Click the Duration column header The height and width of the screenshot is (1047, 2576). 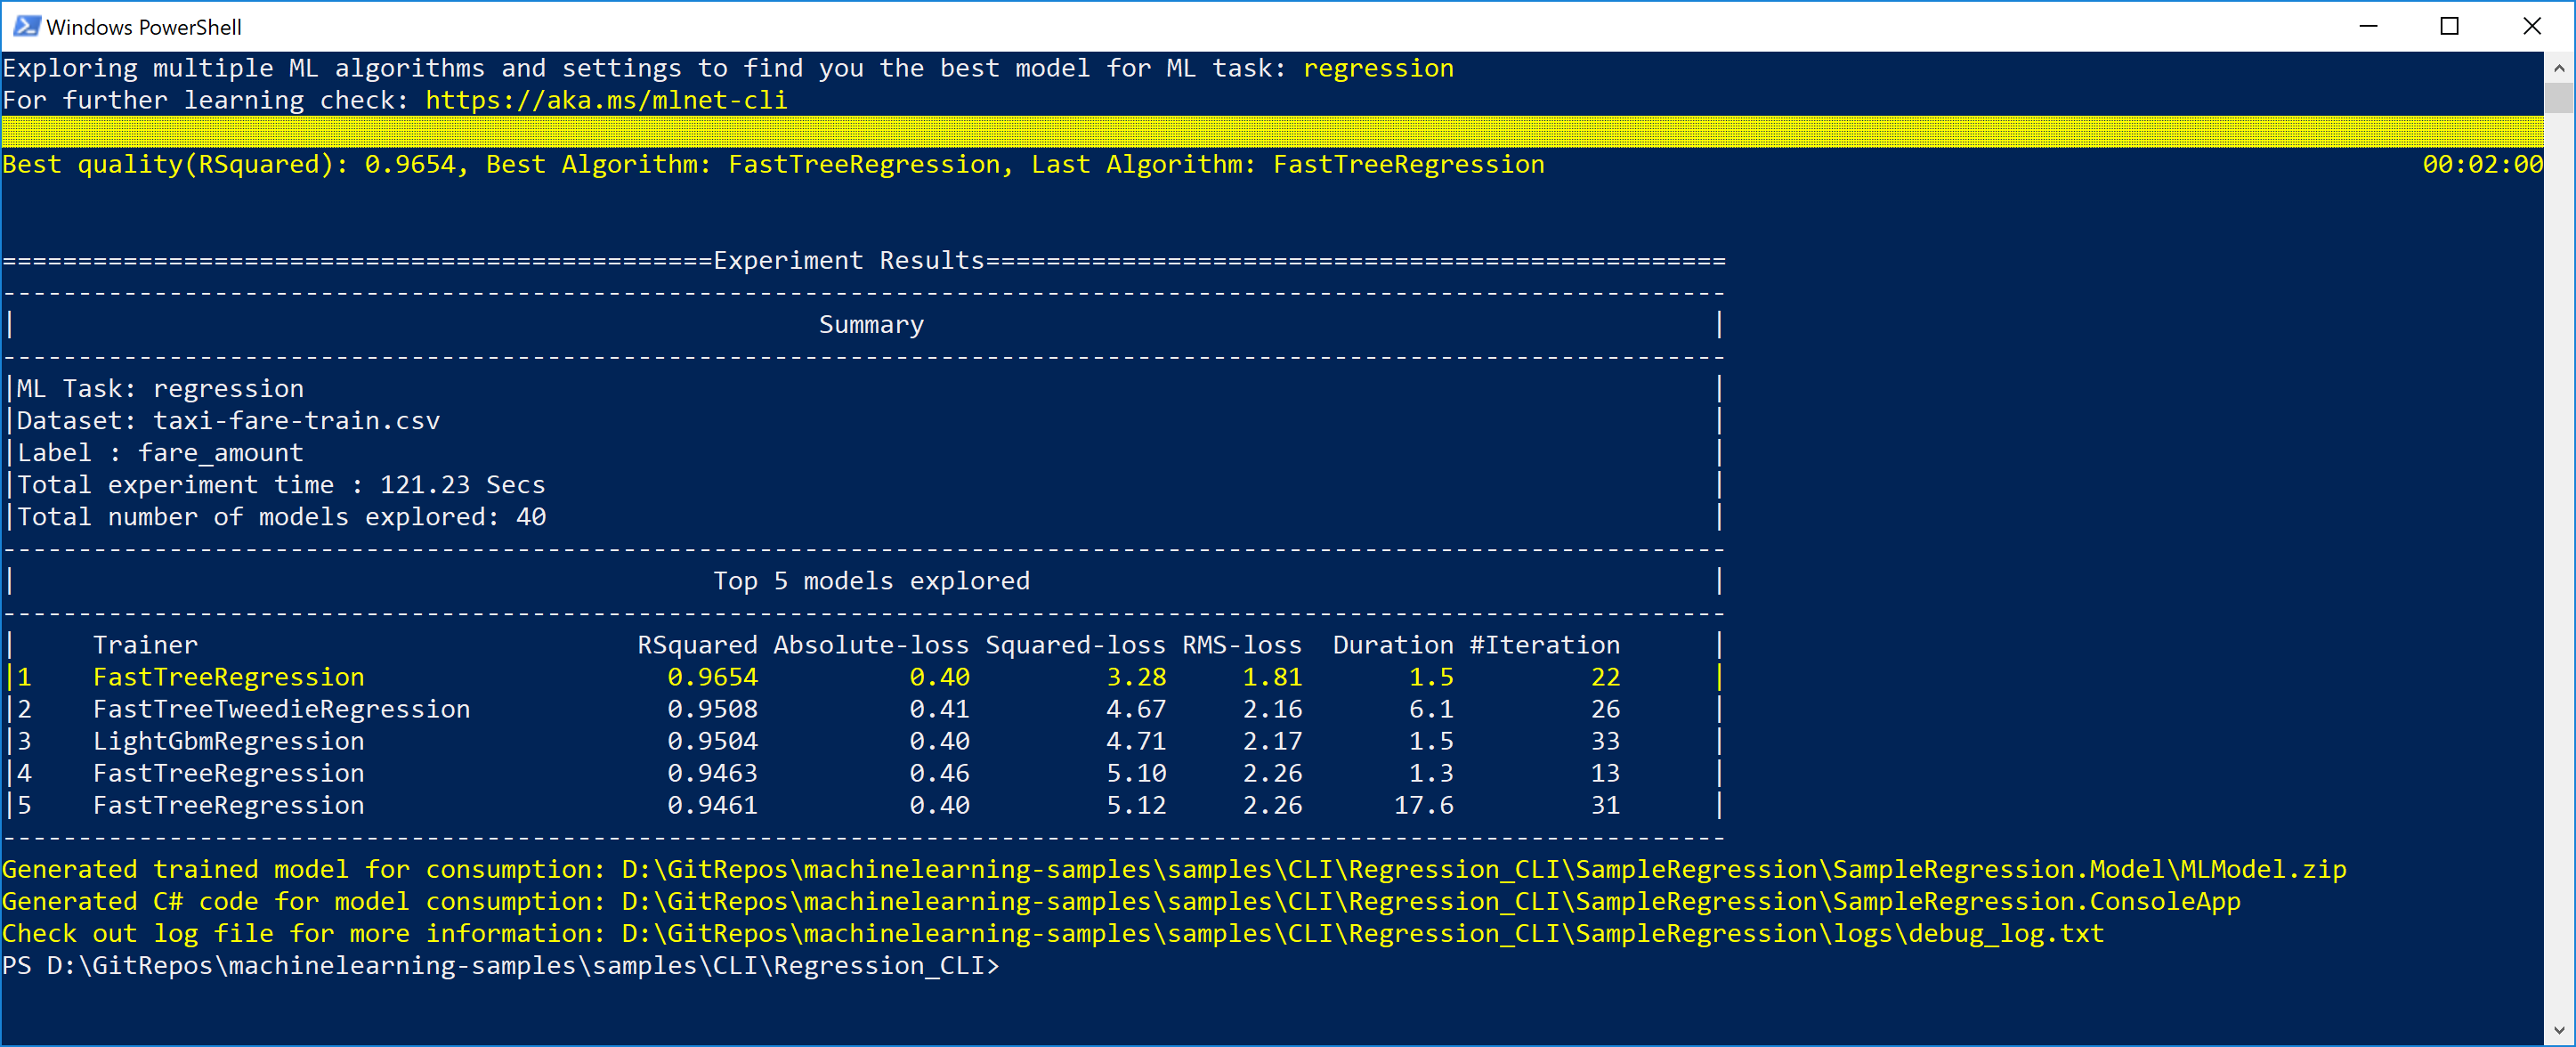point(1393,645)
